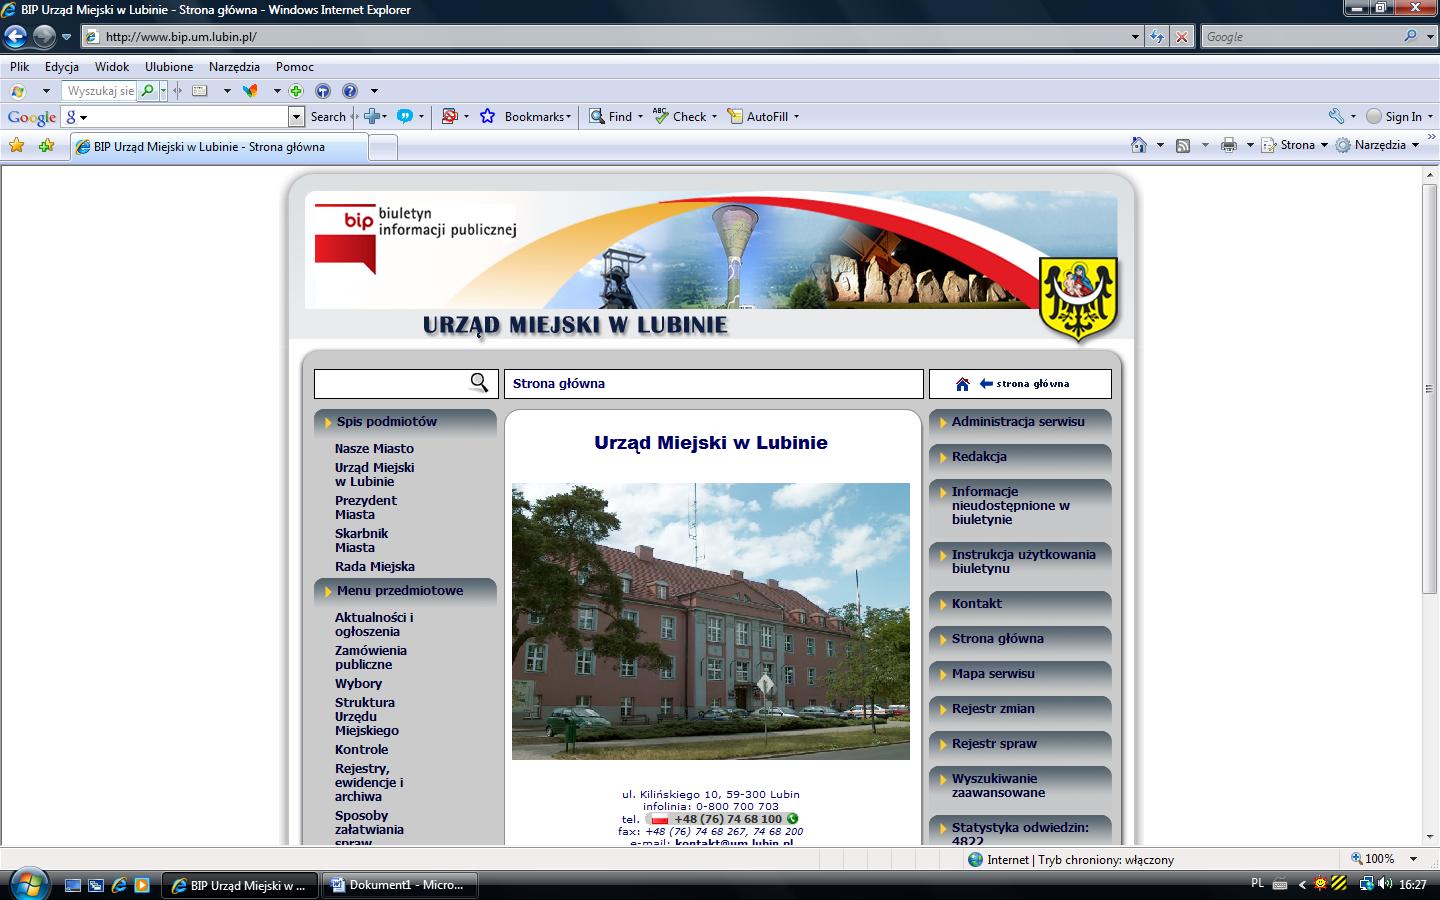Click the Redakcja button in right panel
The width and height of the screenshot is (1440, 900).
click(x=1020, y=457)
